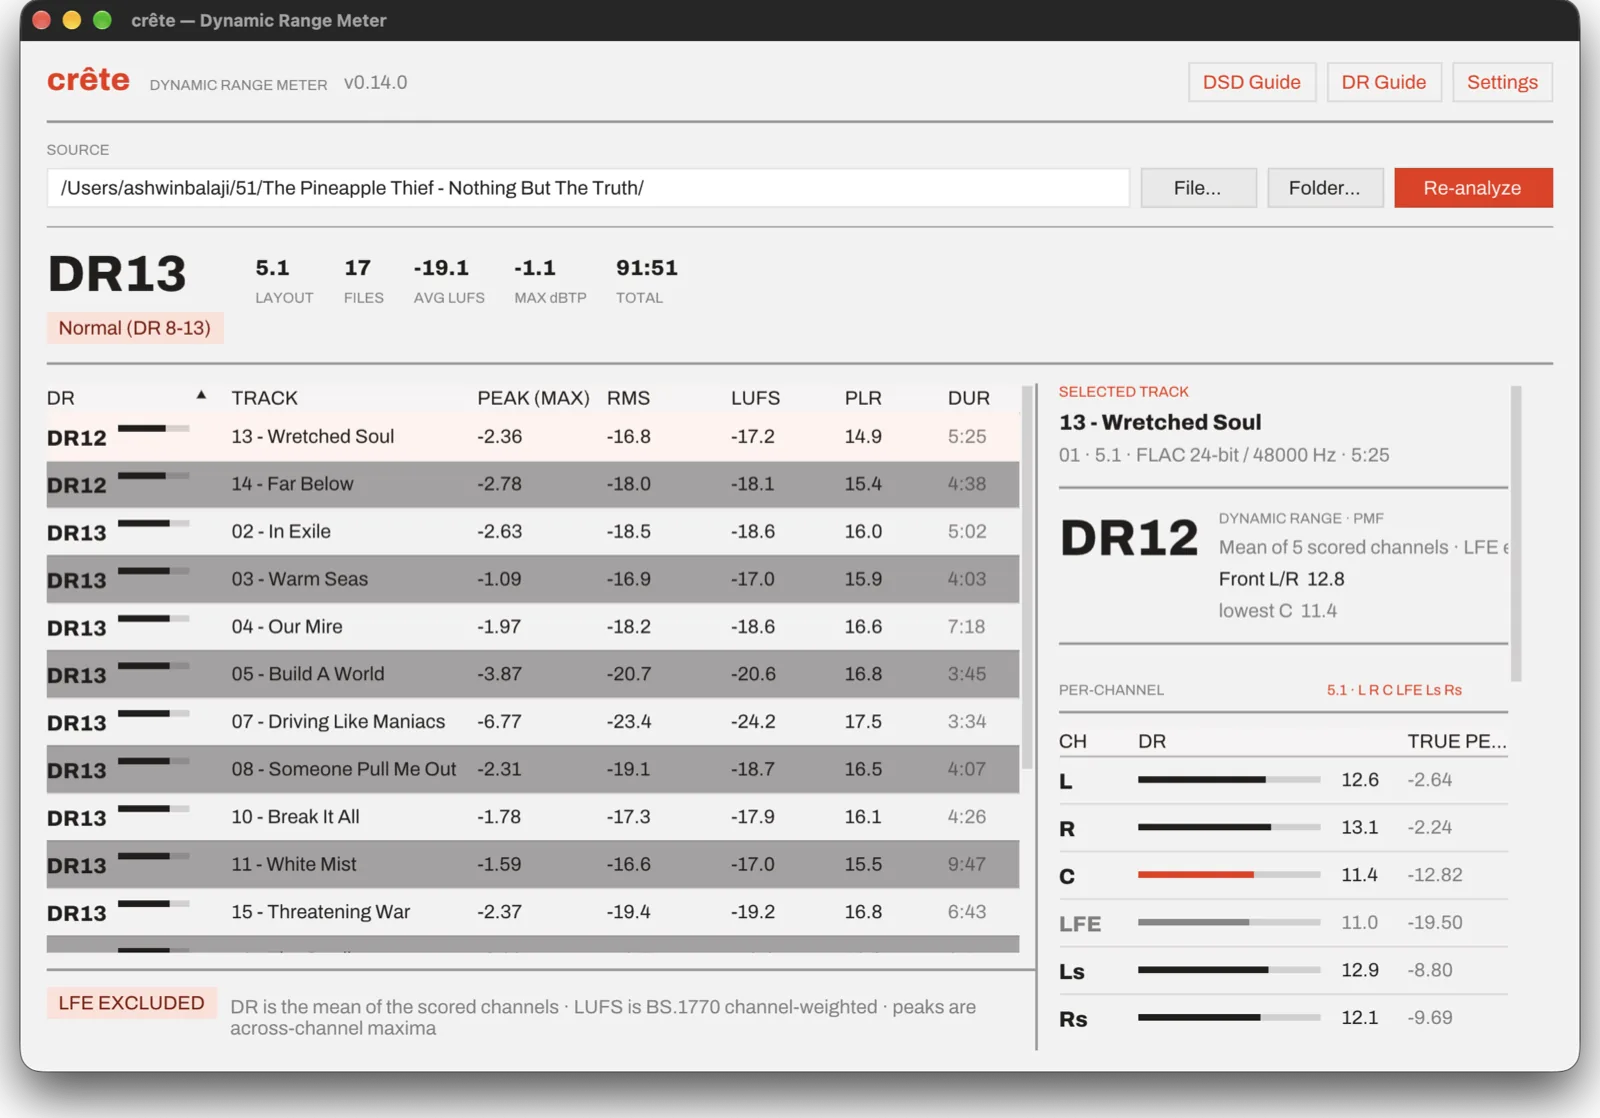Open the DR Guide
The width and height of the screenshot is (1600, 1118).
[1383, 82]
